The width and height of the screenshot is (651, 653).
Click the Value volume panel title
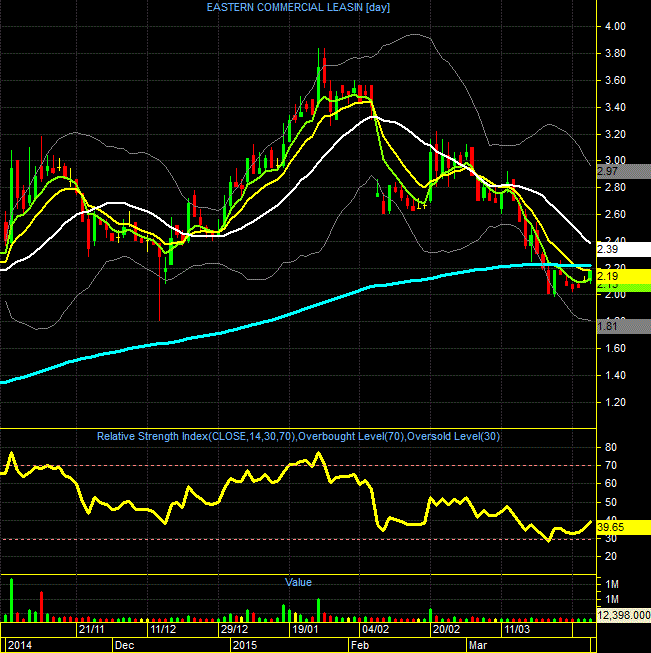pos(298,582)
